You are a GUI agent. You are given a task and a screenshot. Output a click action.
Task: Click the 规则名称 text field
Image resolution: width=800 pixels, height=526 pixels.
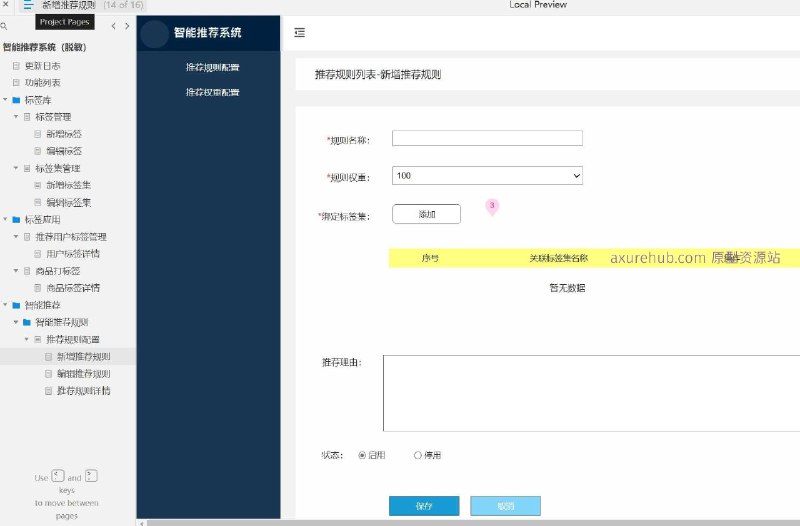point(487,138)
